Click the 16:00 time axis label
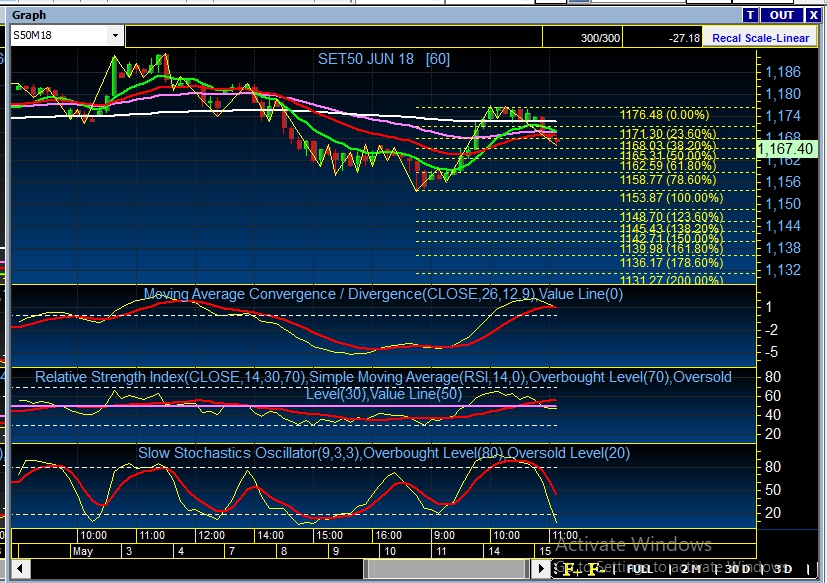This screenshot has width=827, height=583. (389, 535)
